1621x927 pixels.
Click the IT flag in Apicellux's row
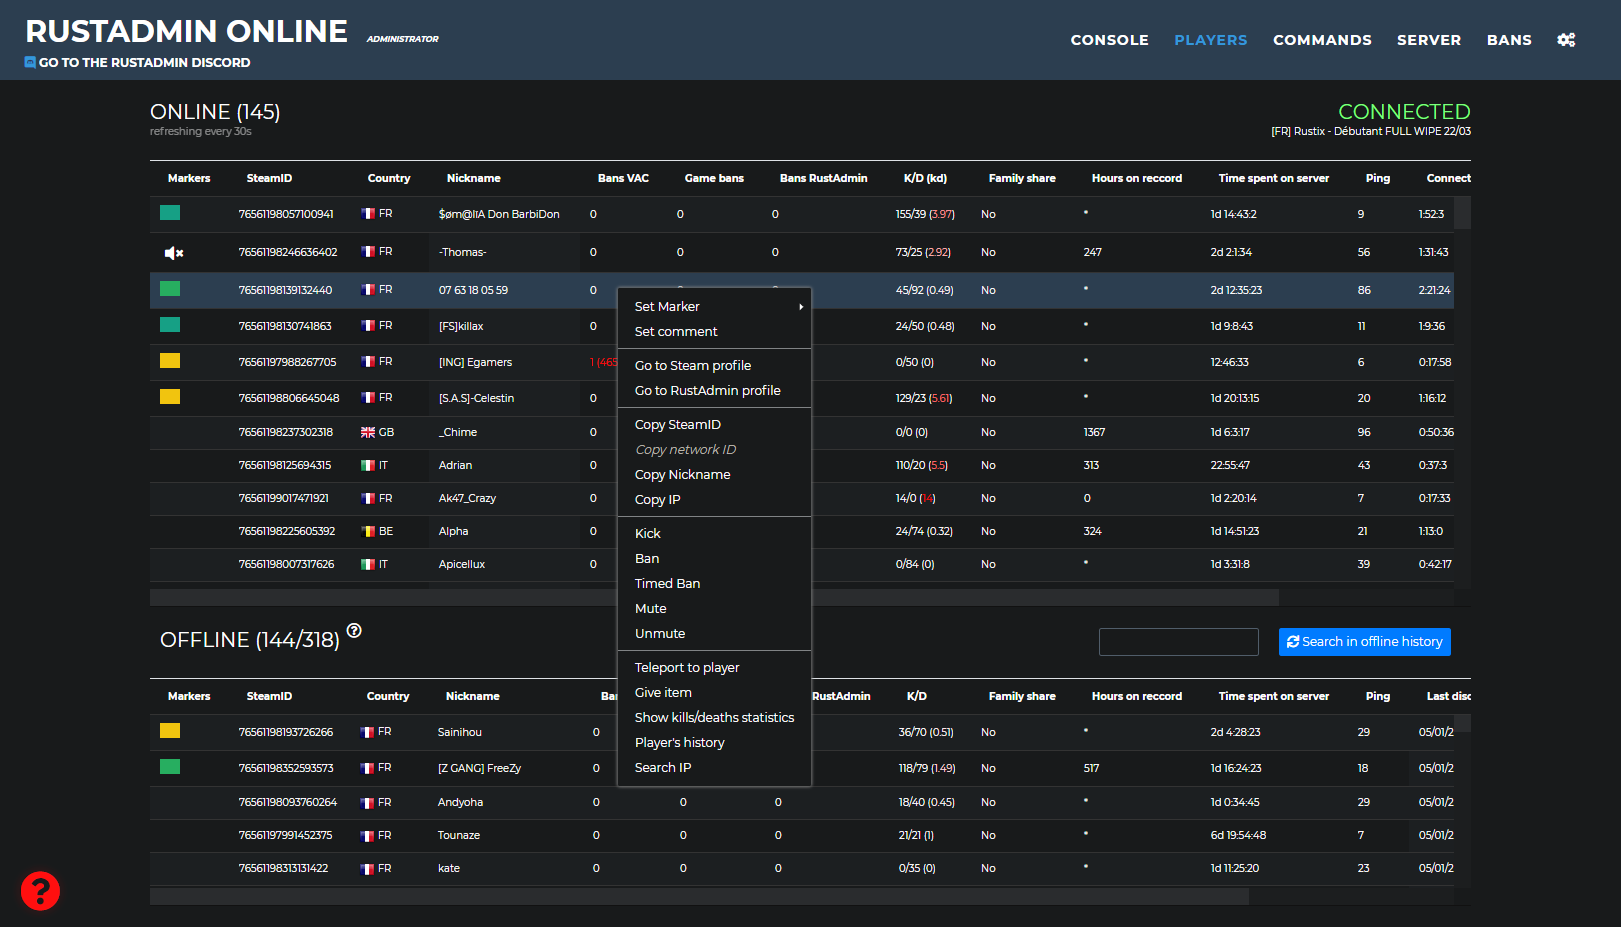(368, 565)
